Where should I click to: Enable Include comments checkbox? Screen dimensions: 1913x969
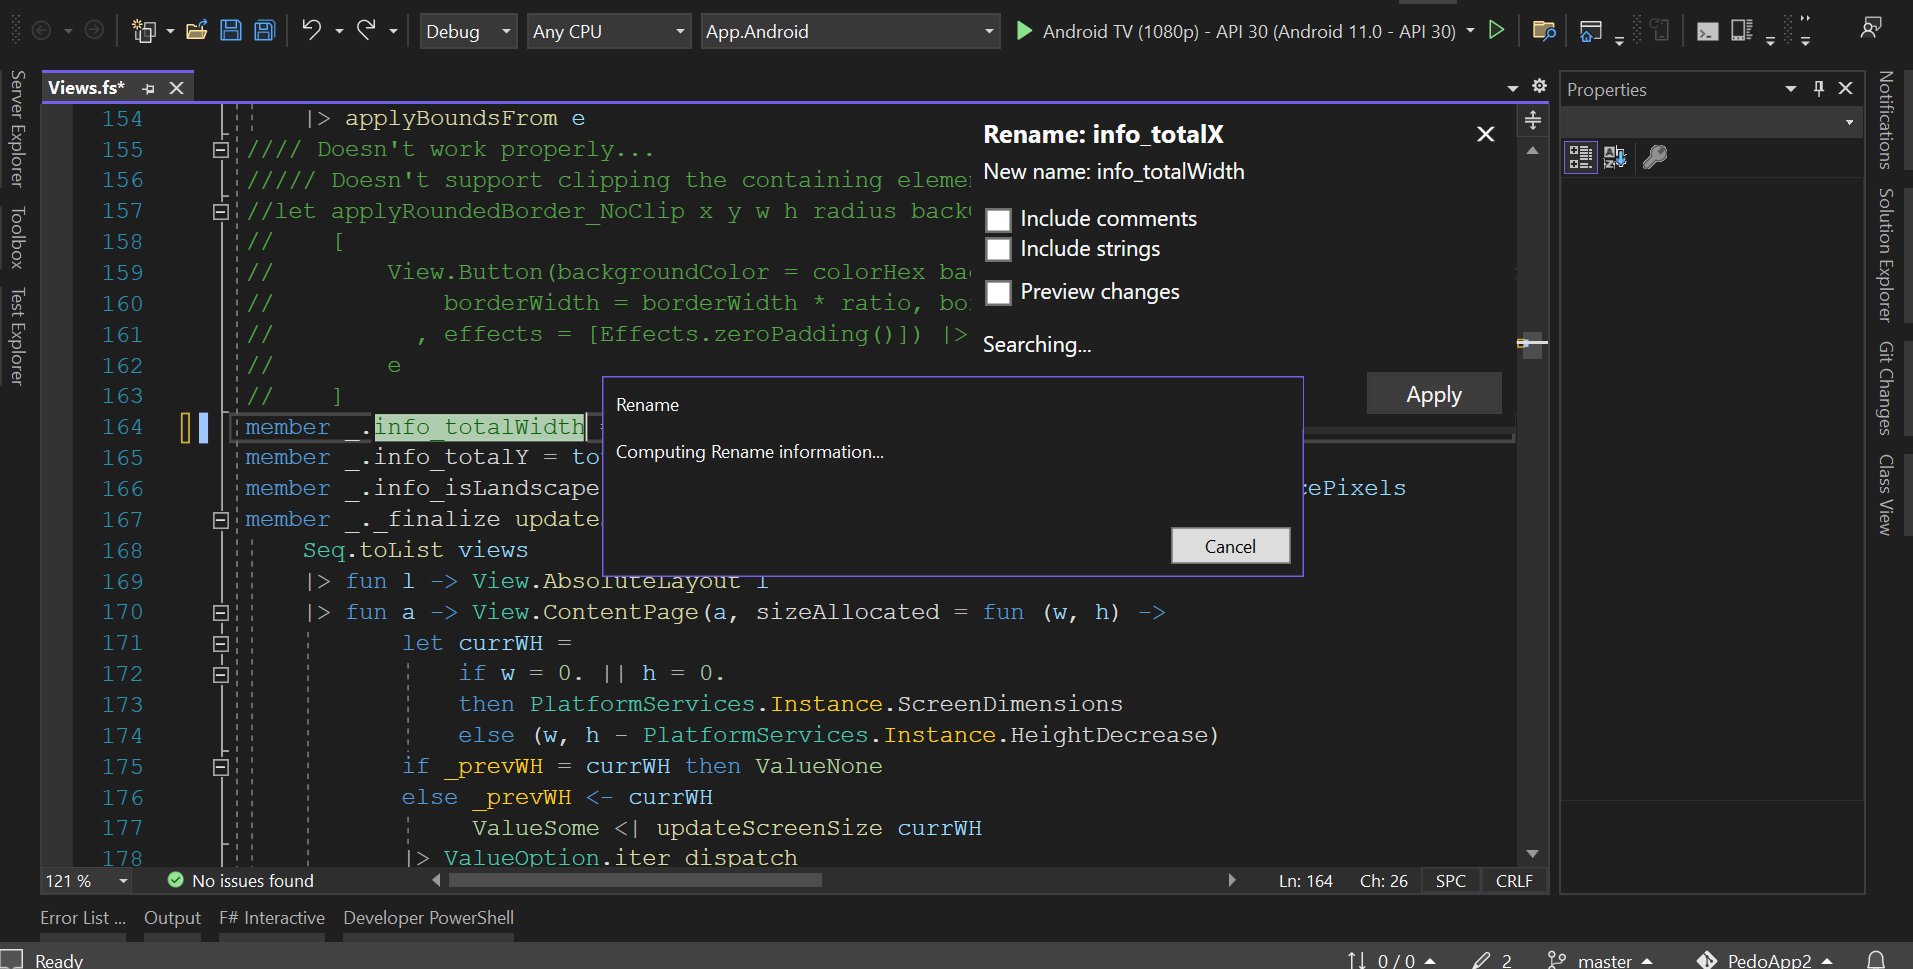(998, 219)
